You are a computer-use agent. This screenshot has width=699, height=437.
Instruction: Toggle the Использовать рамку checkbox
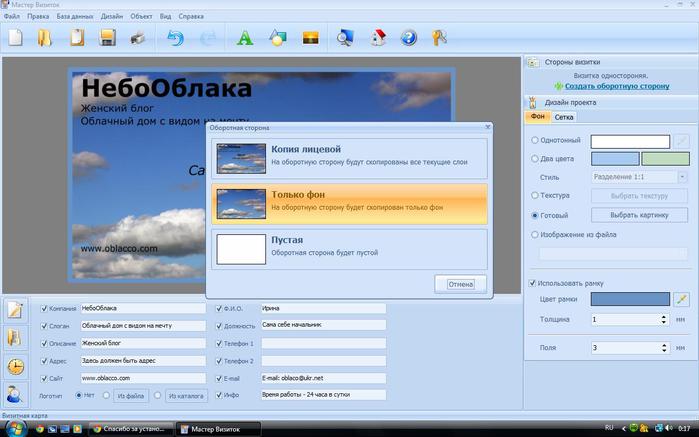point(533,283)
